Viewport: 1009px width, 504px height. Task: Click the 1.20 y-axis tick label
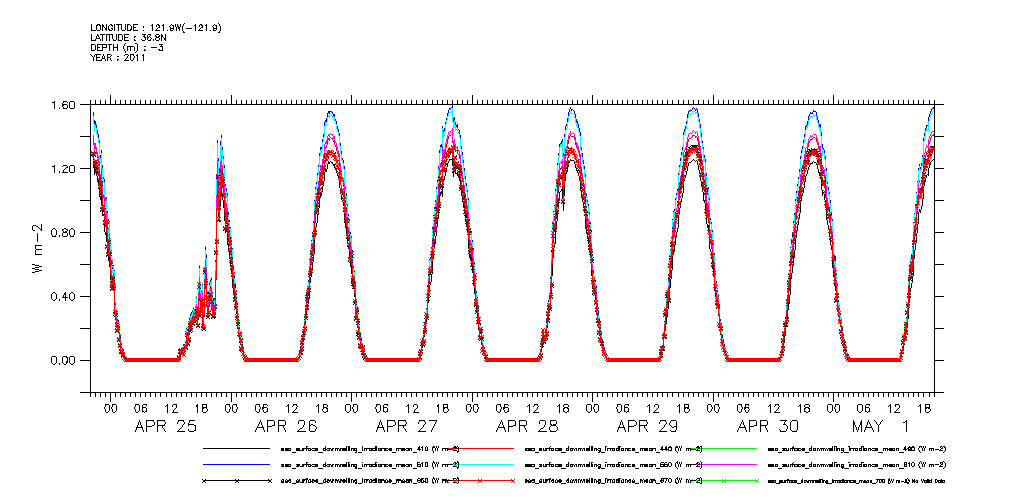click(64, 169)
